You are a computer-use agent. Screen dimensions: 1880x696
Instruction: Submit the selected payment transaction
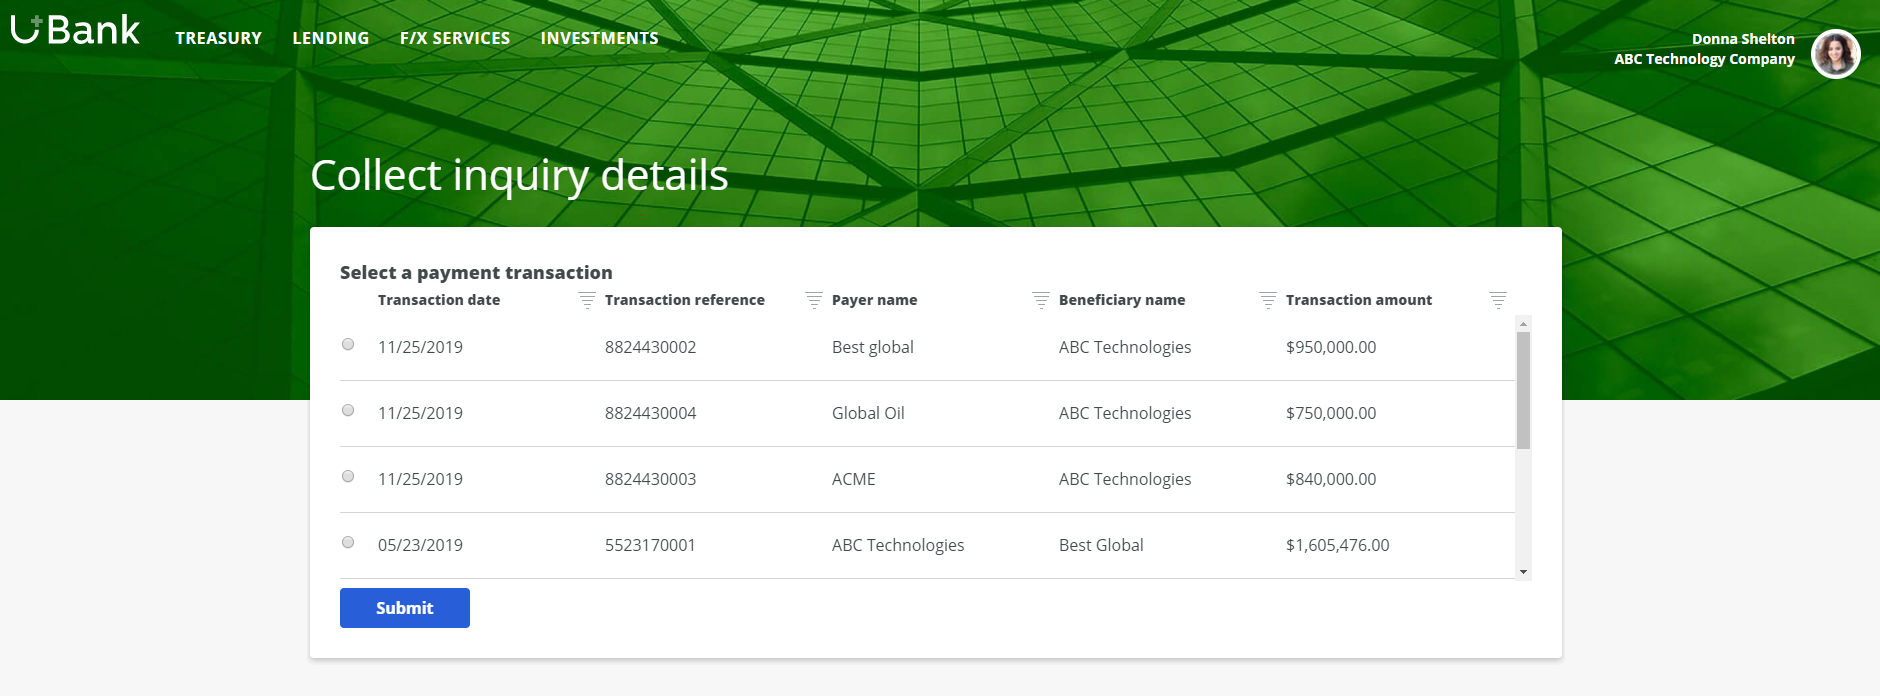click(x=405, y=608)
